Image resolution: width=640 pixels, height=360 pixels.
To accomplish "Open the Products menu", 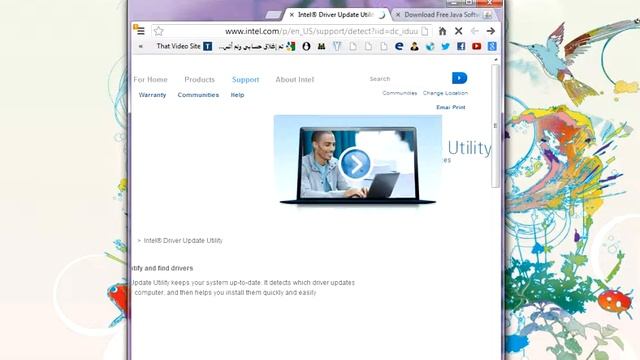I will (x=200, y=80).
